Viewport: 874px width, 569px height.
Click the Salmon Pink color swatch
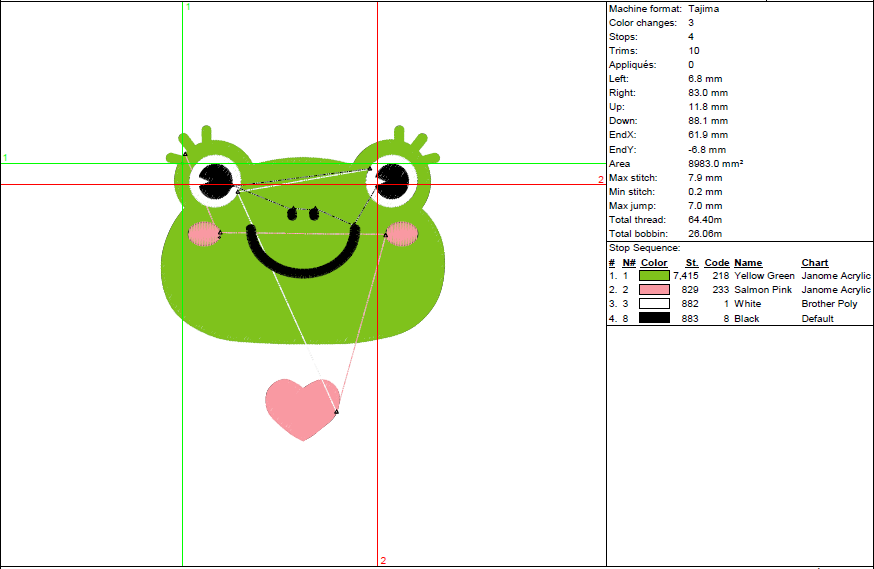(x=654, y=290)
